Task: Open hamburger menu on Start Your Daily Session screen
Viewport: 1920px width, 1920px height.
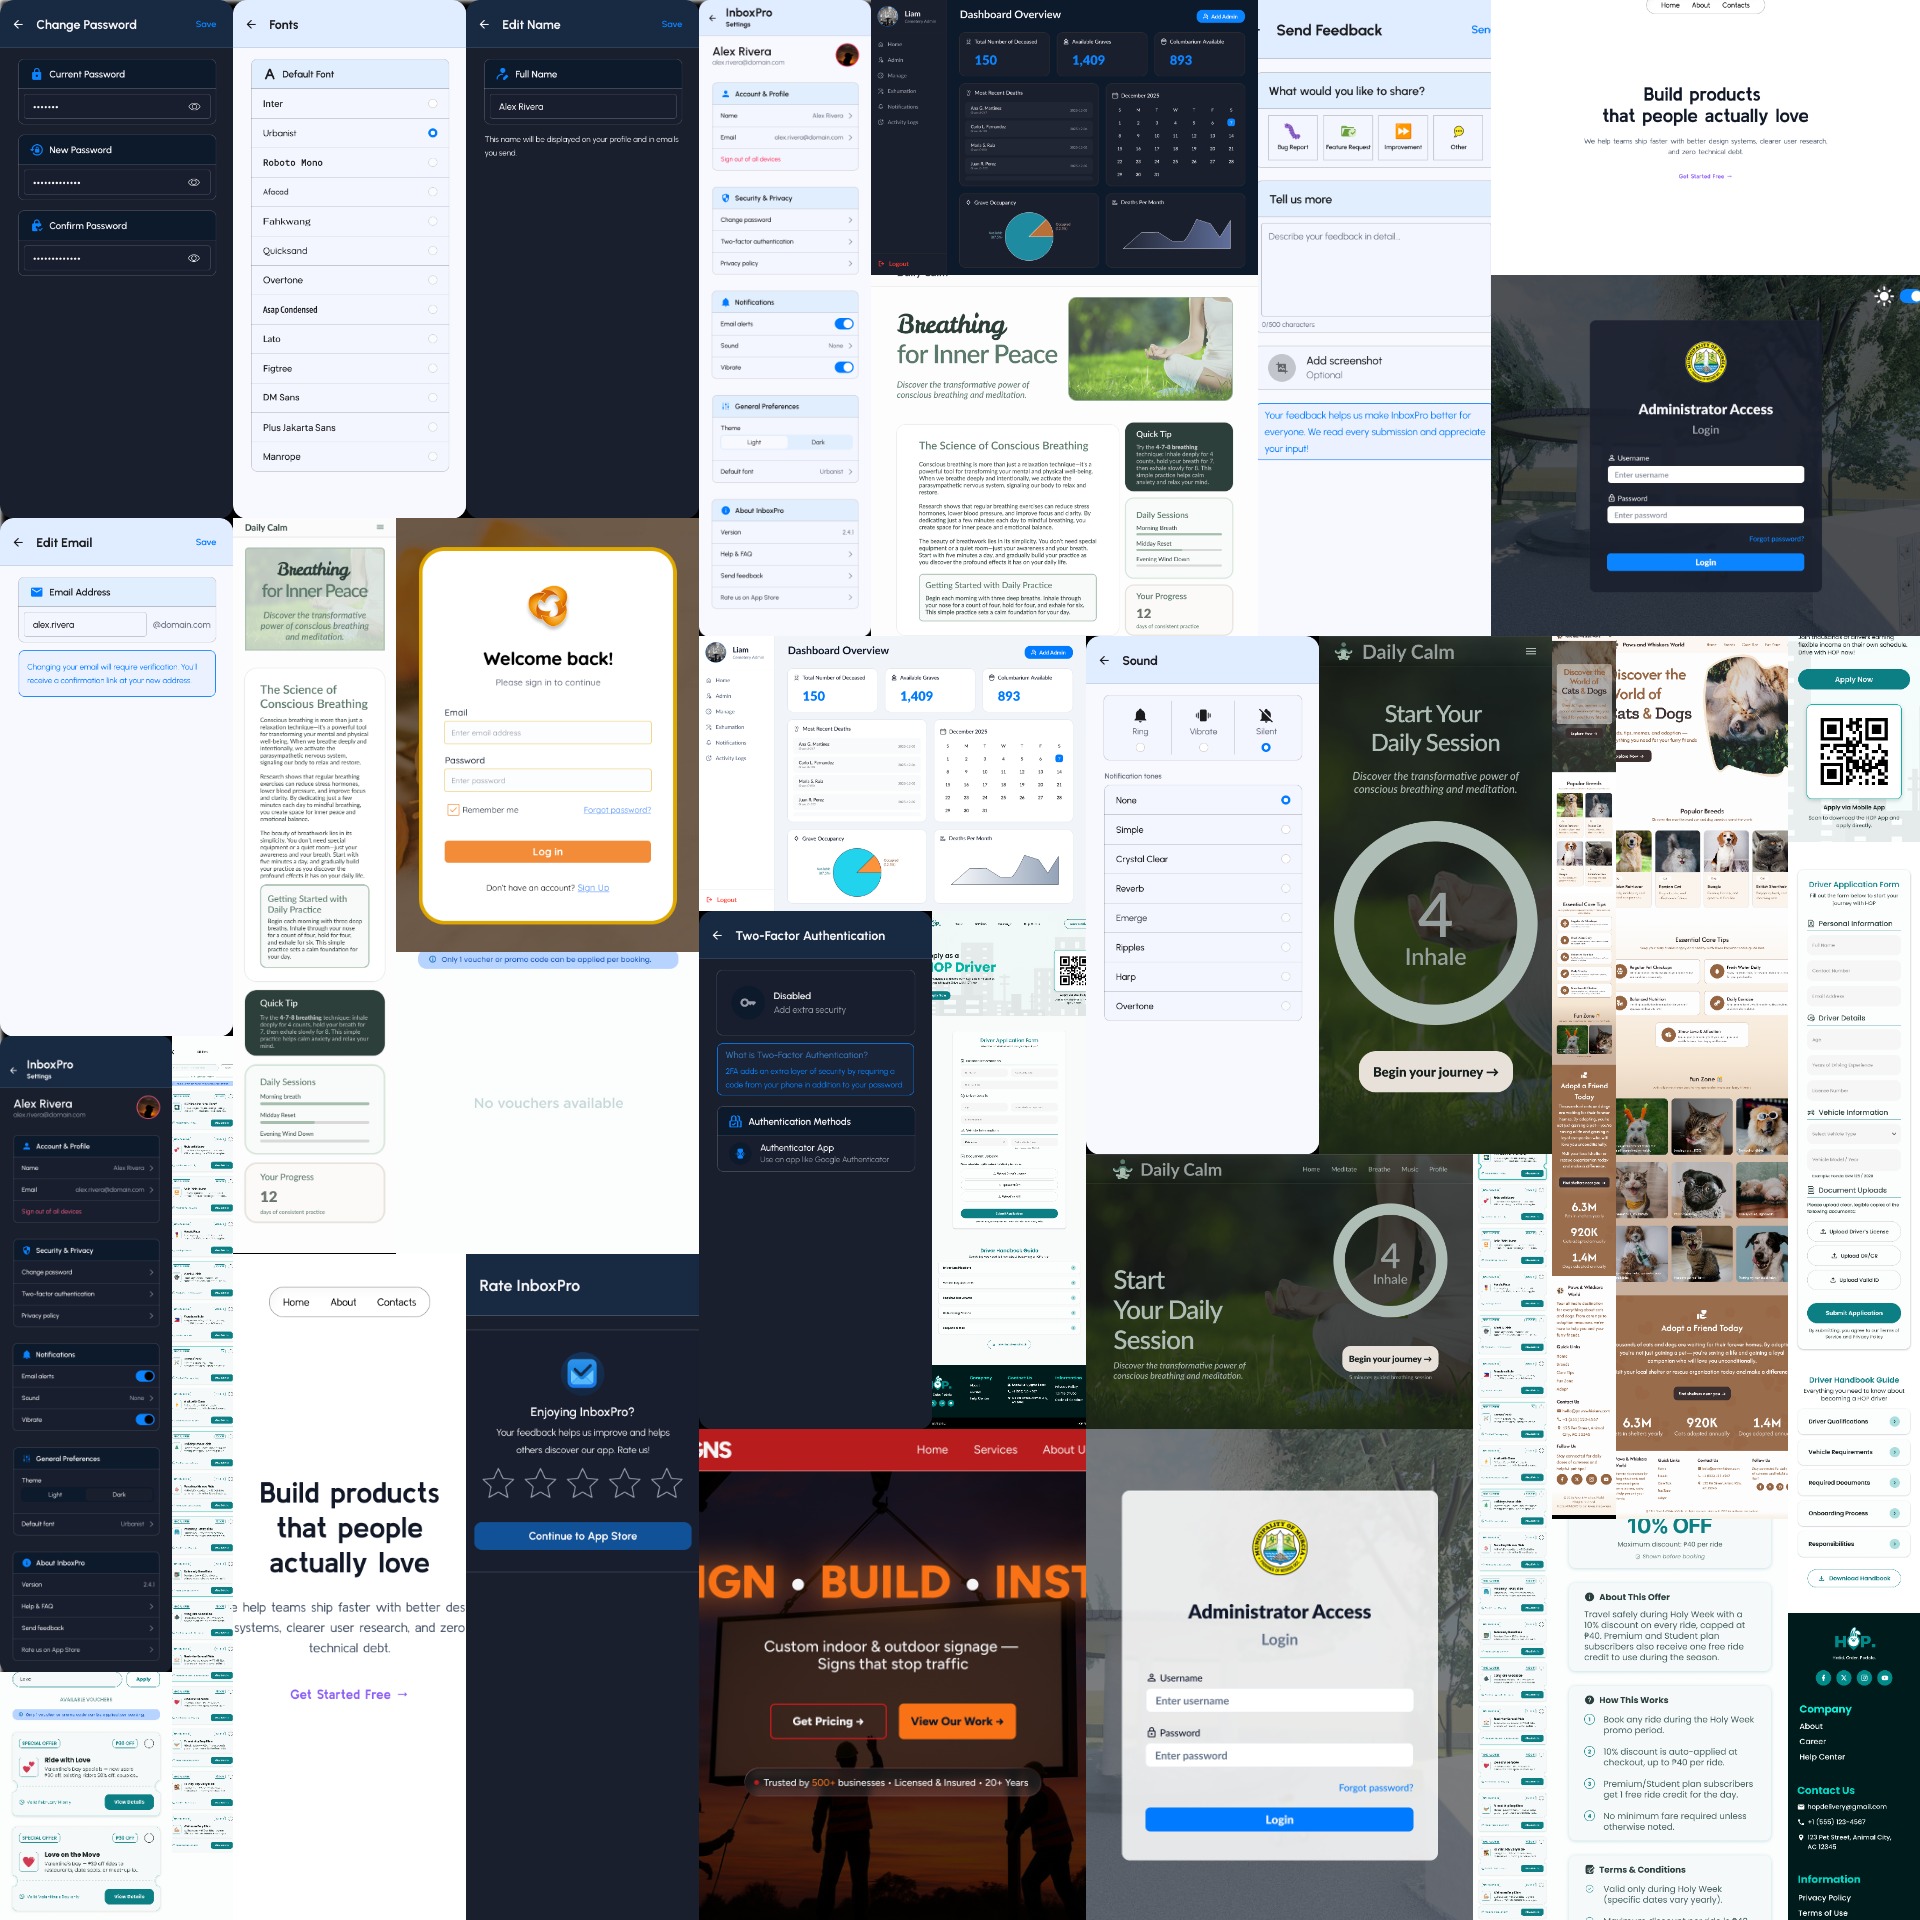Action: click(x=1530, y=651)
